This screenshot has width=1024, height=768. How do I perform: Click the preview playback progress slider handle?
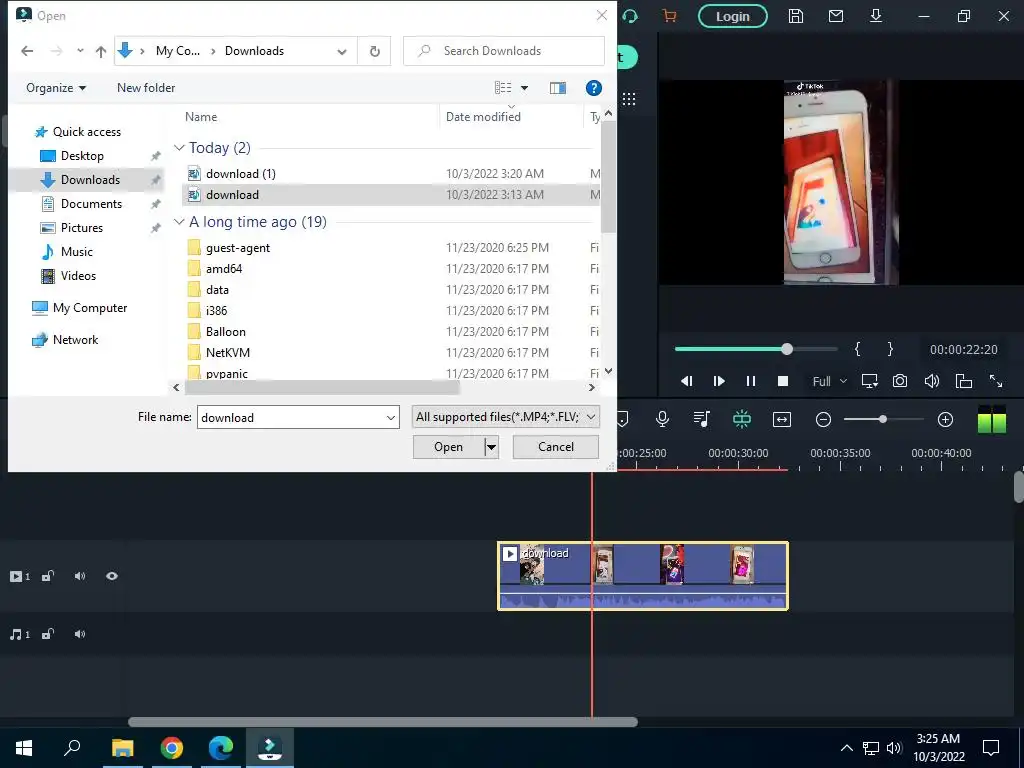coord(787,349)
